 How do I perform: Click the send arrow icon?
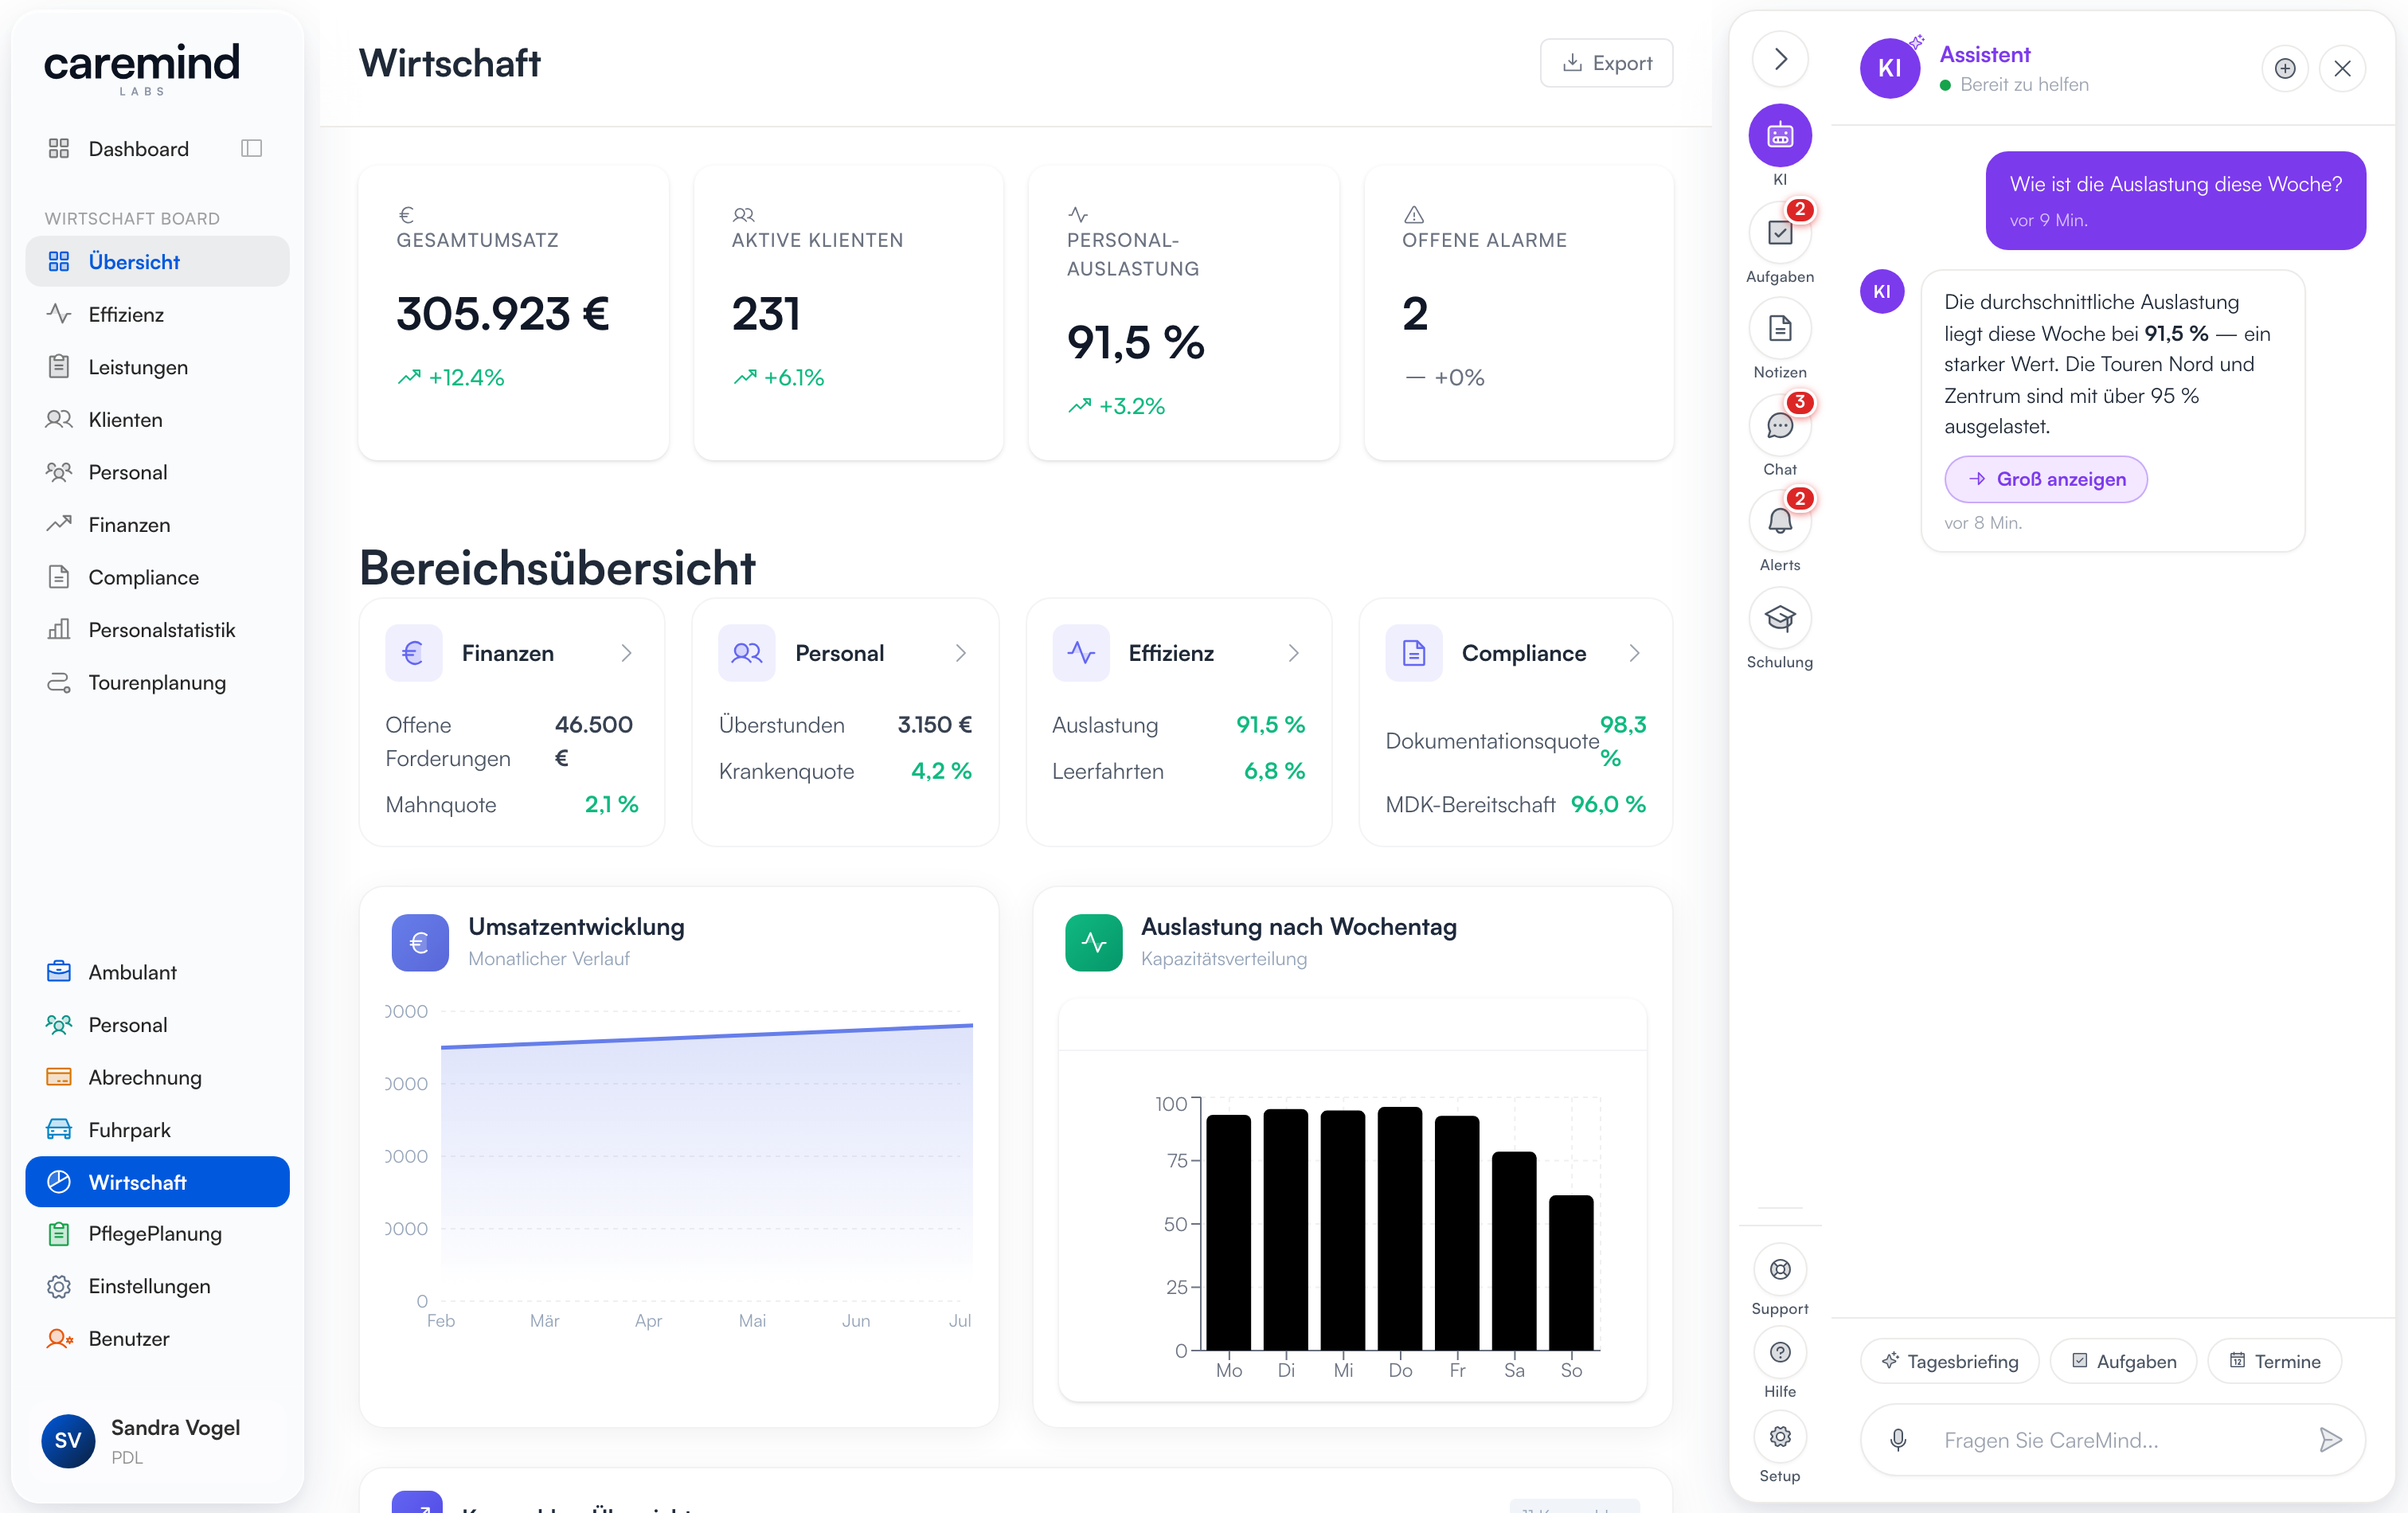pyautogui.click(x=2330, y=1439)
